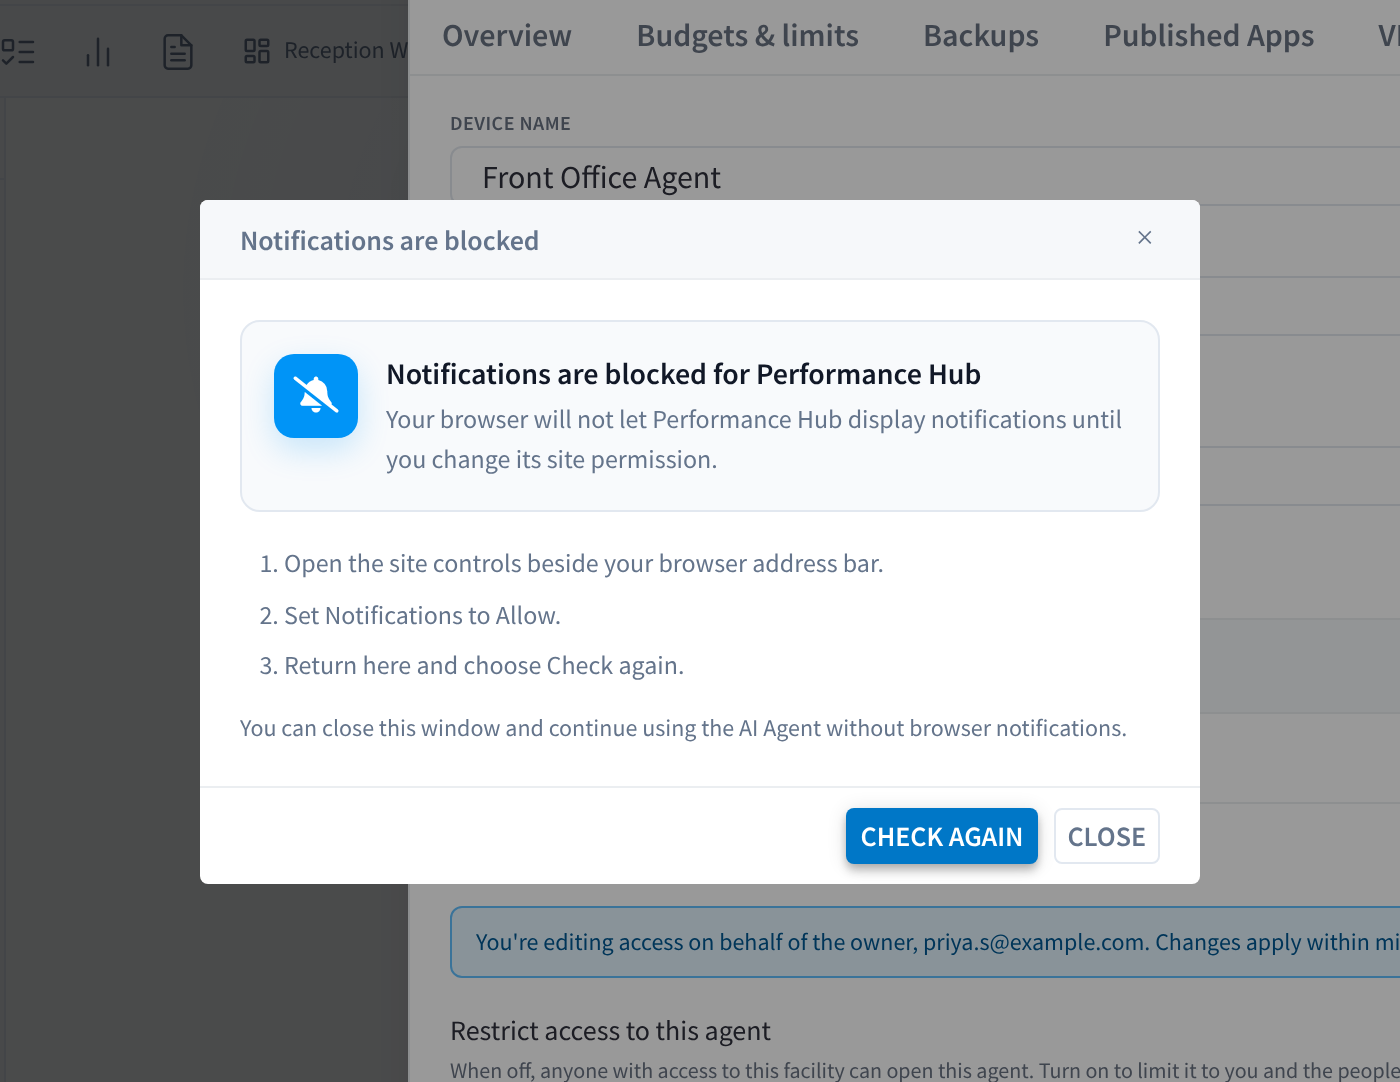
Task: Switch to the Budgets & limits tab
Action: tap(748, 36)
